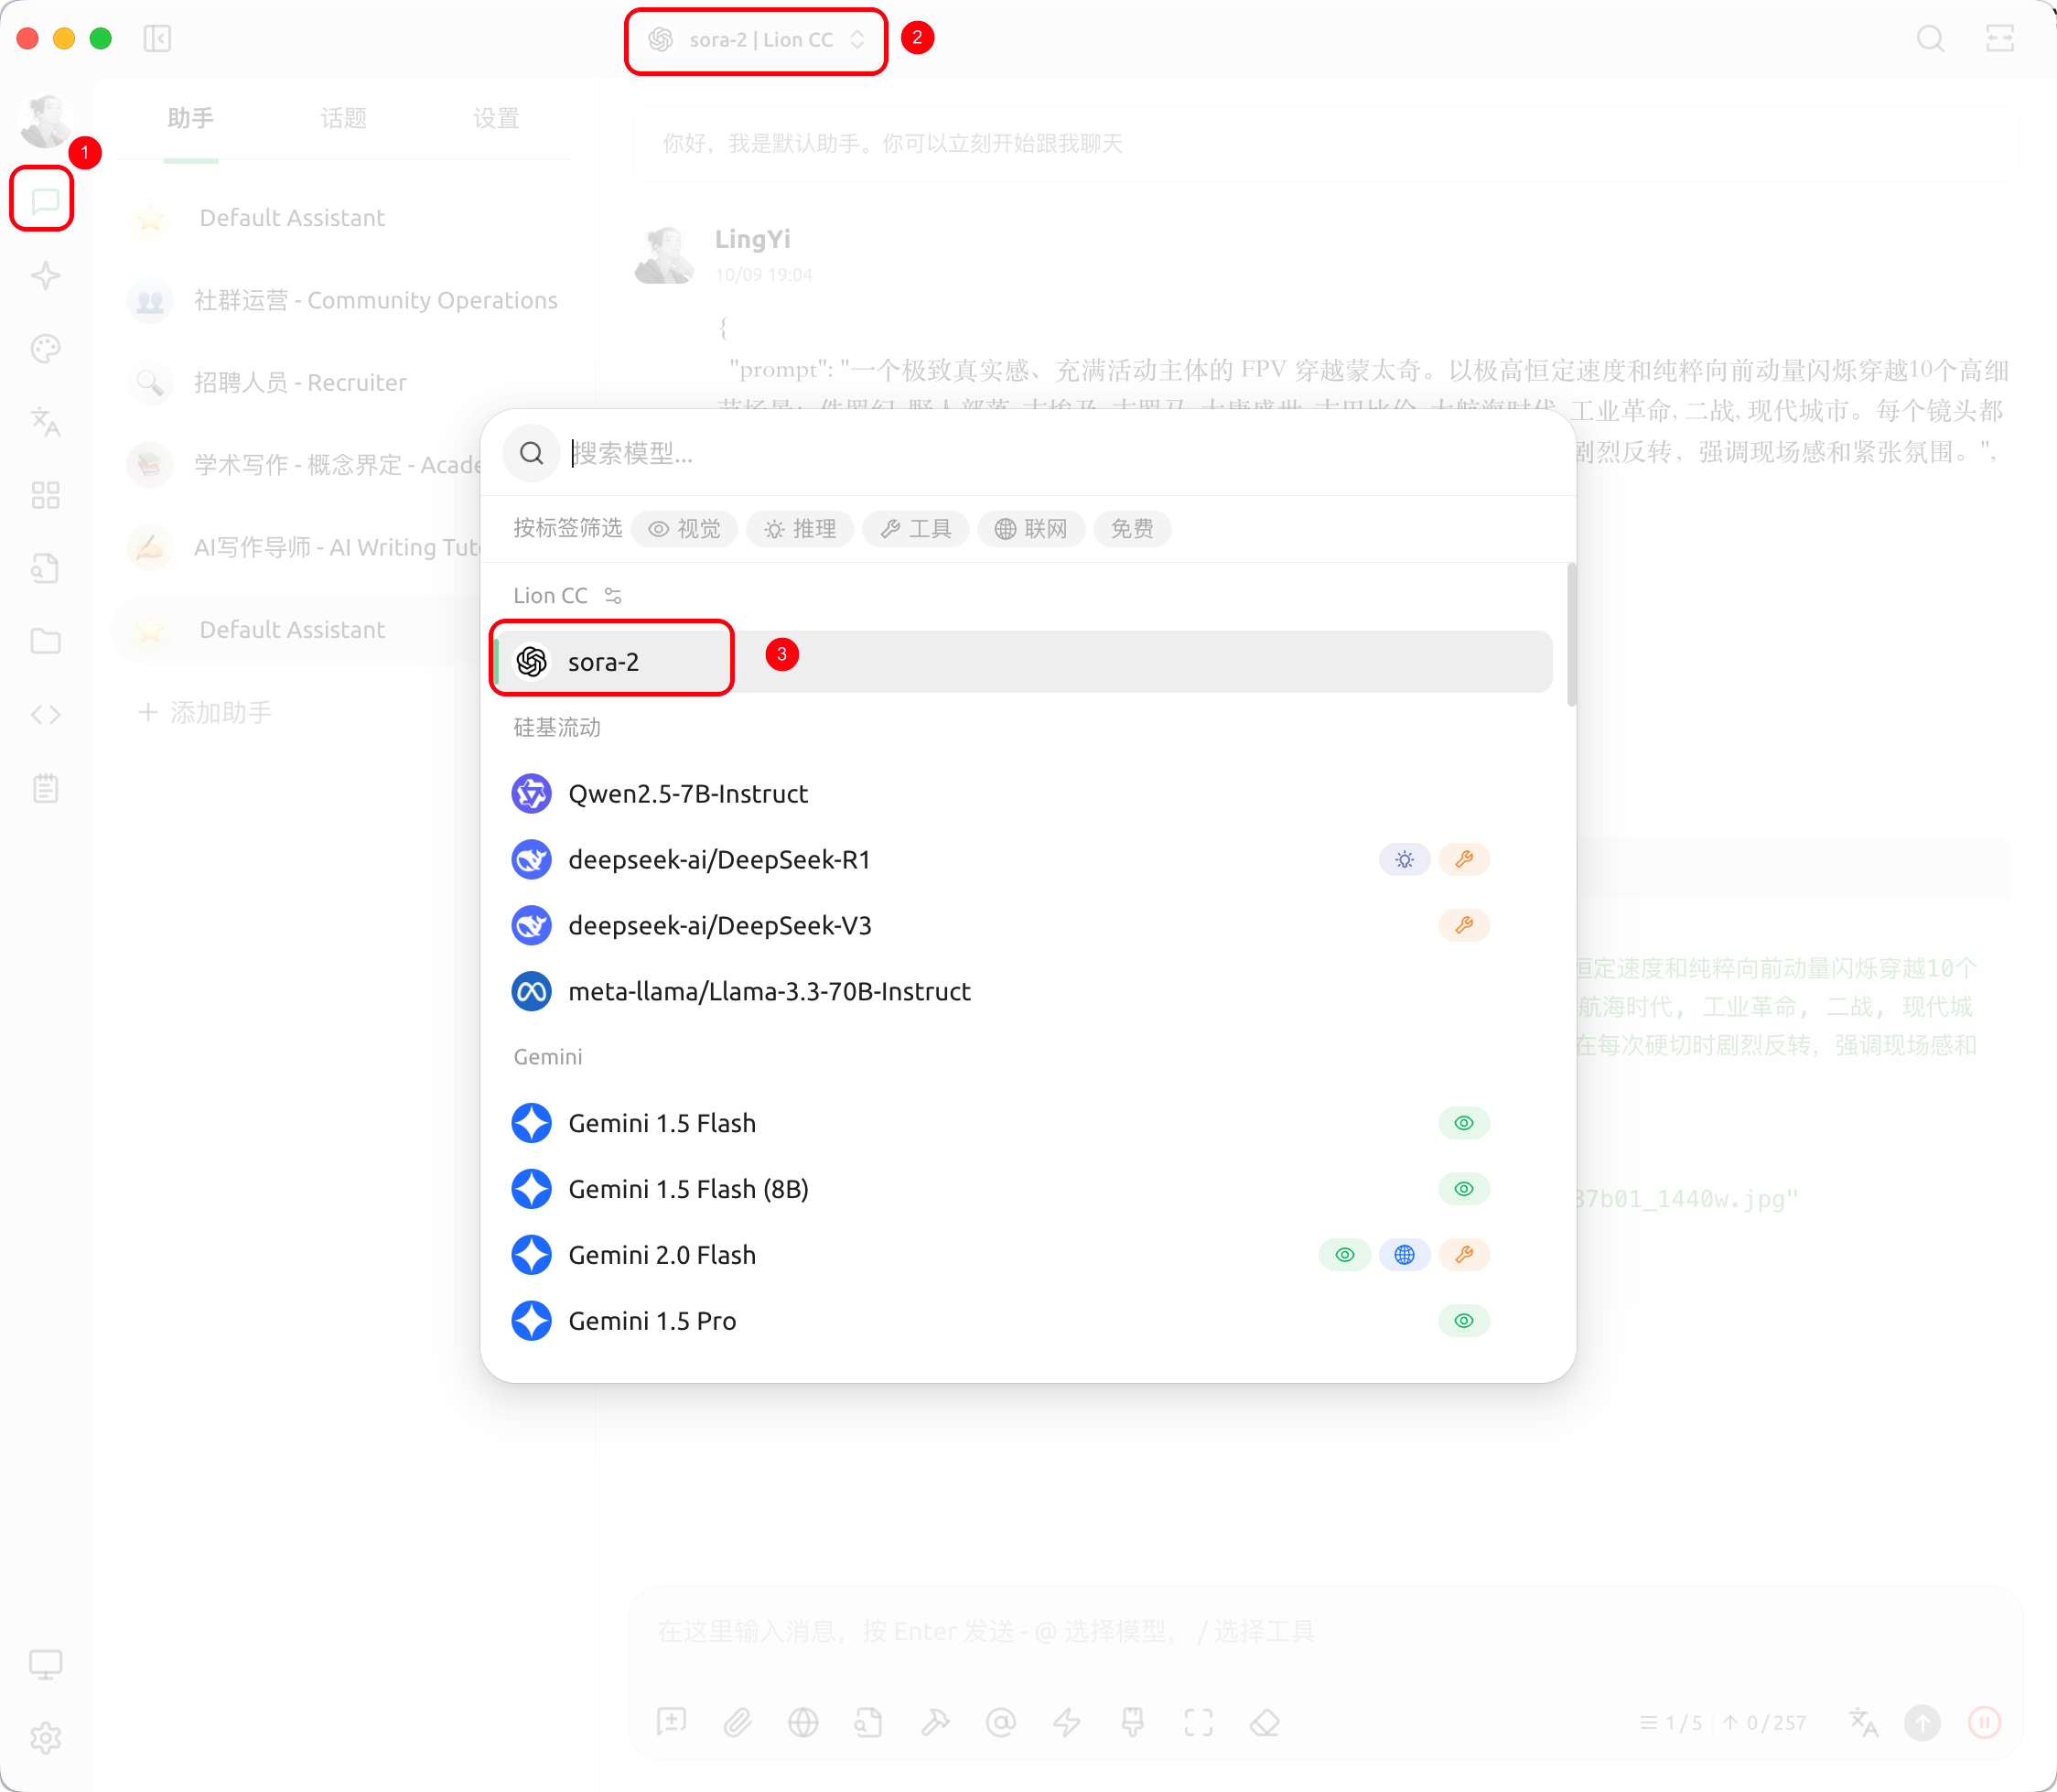Select the sora-2 model
This screenshot has height=1792, width=2057.
(1023, 662)
